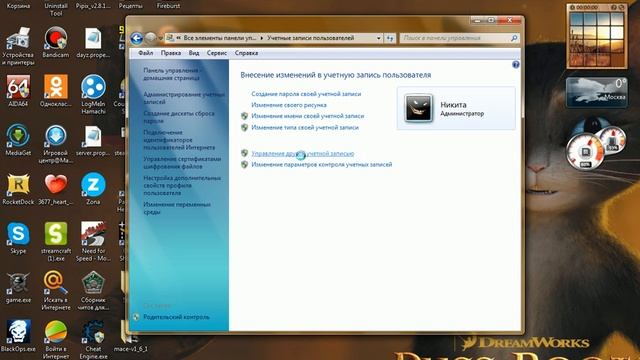Click the address bar breadcrumb Учетные записи пользователей
This screenshot has height=360, width=640.
click(310, 38)
